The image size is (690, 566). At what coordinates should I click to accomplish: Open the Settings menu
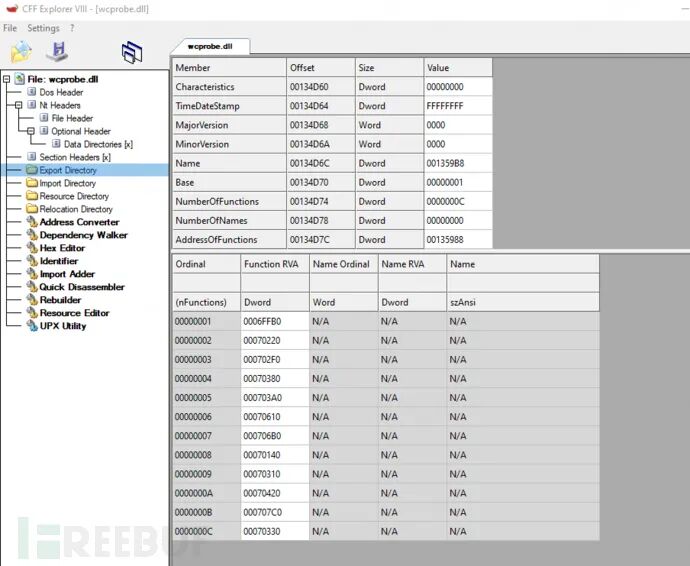tap(43, 28)
